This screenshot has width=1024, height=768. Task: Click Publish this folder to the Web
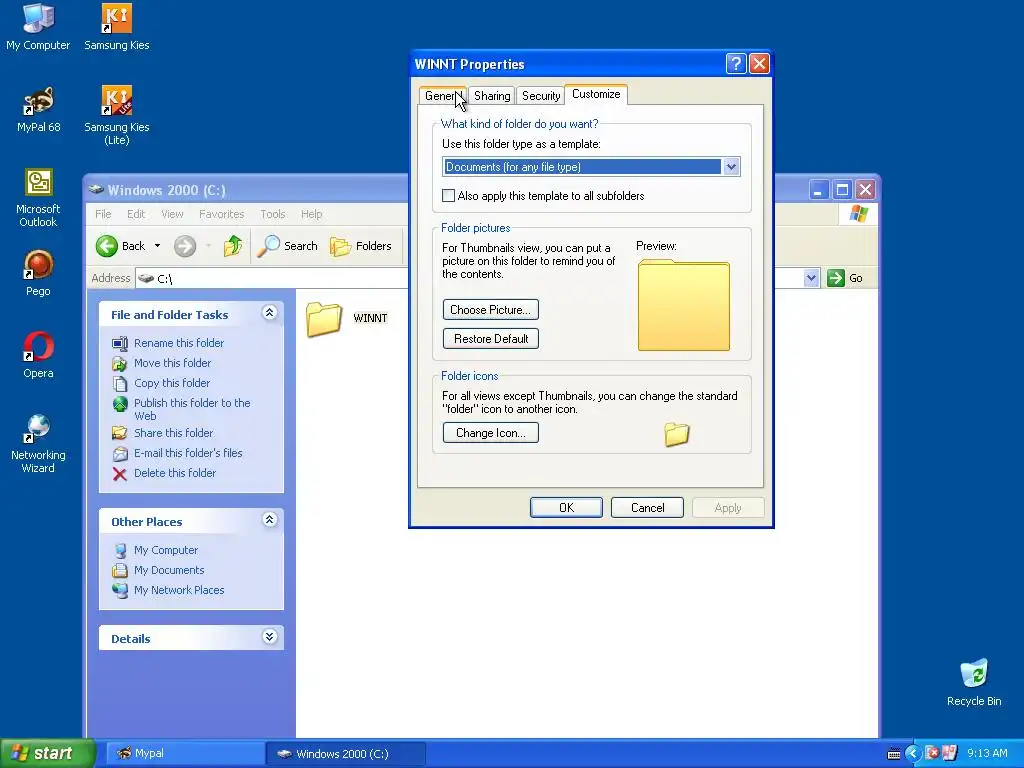coord(192,409)
